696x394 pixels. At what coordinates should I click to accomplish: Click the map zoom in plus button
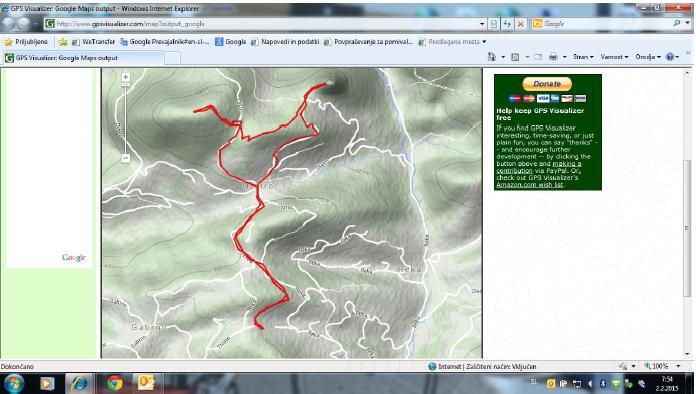(x=126, y=77)
